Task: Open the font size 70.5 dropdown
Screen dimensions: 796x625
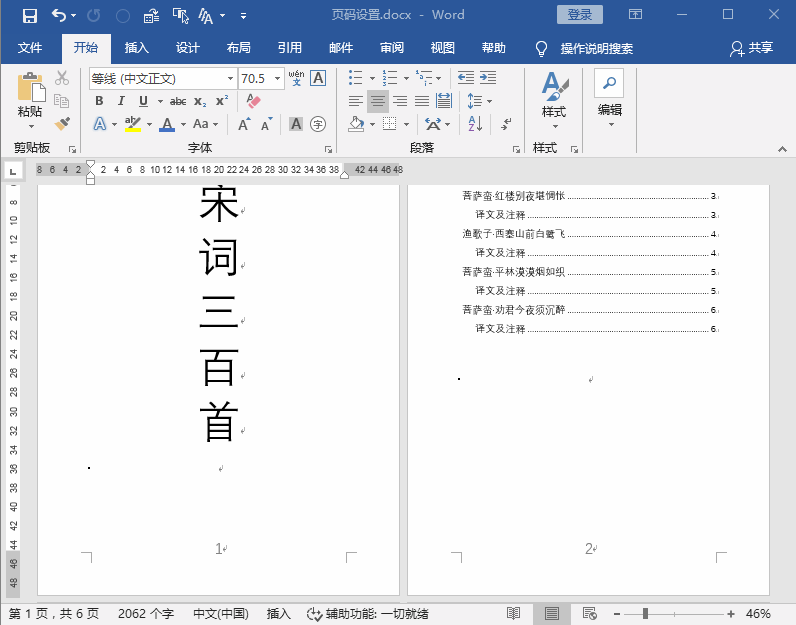Action: coord(278,78)
